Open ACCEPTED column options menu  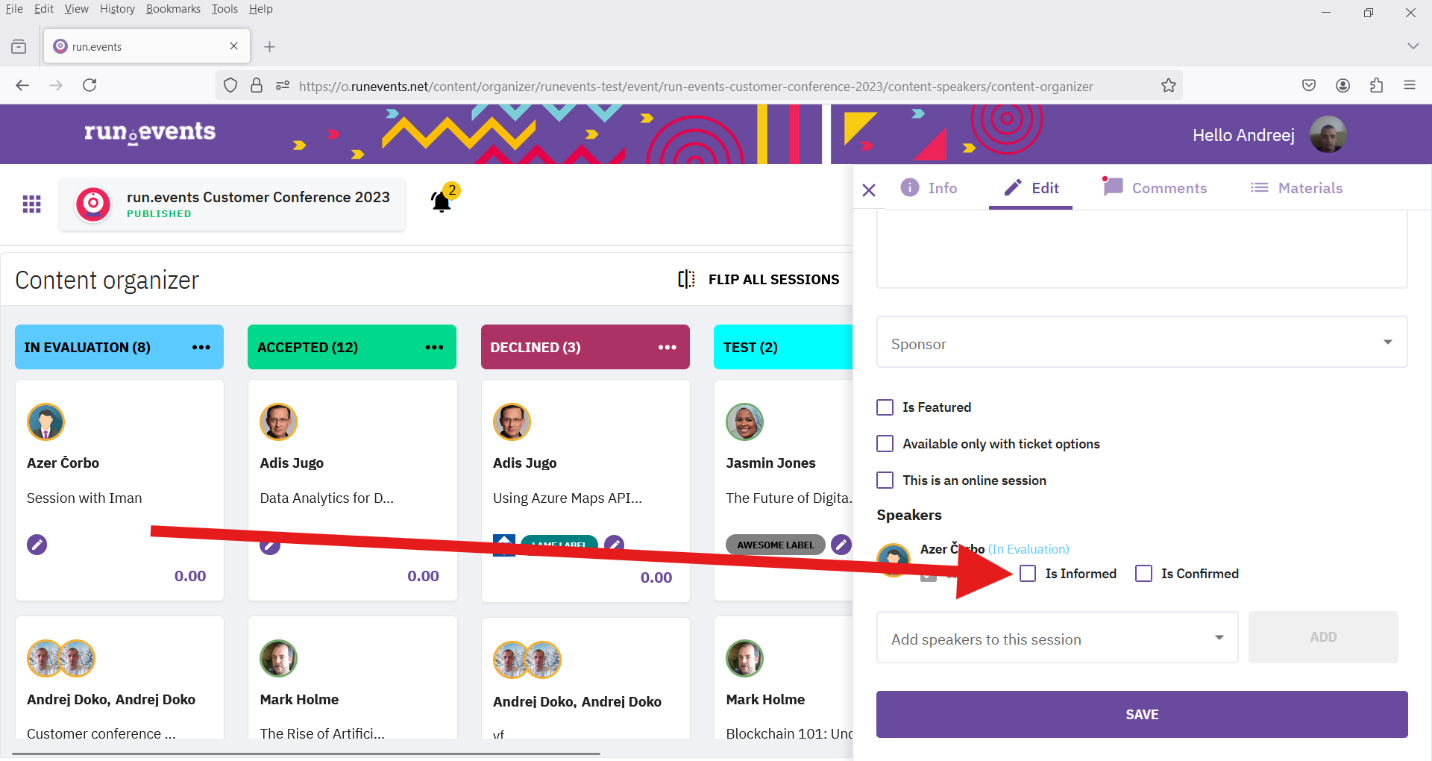(434, 347)
